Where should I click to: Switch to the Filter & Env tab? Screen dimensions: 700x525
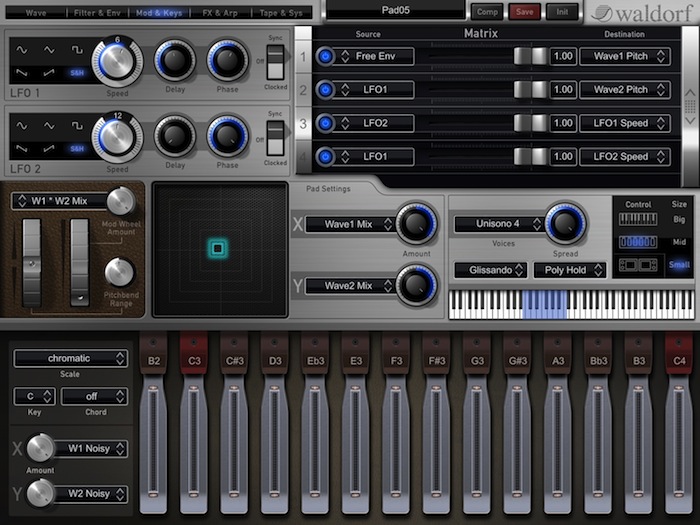(x=98, y=14)
